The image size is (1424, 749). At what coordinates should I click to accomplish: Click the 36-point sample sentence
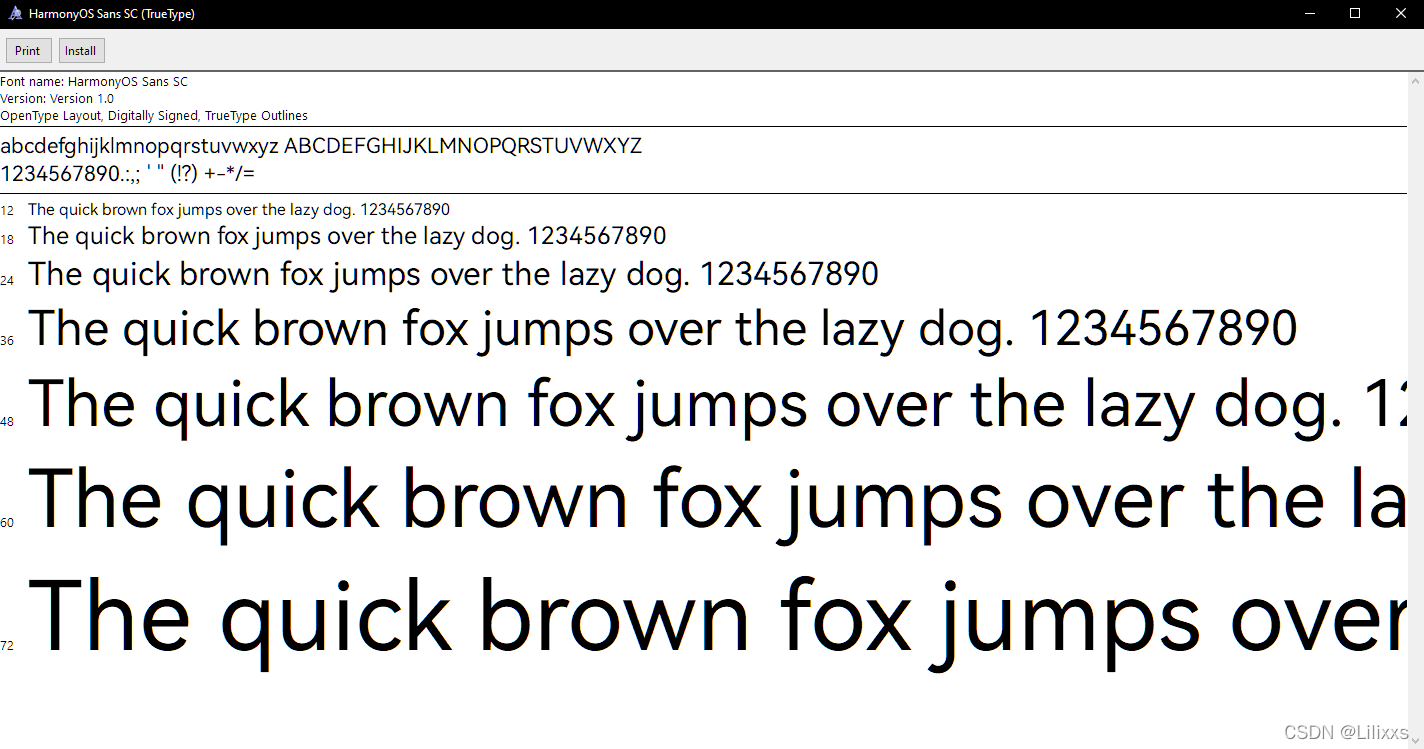(663, 329)
